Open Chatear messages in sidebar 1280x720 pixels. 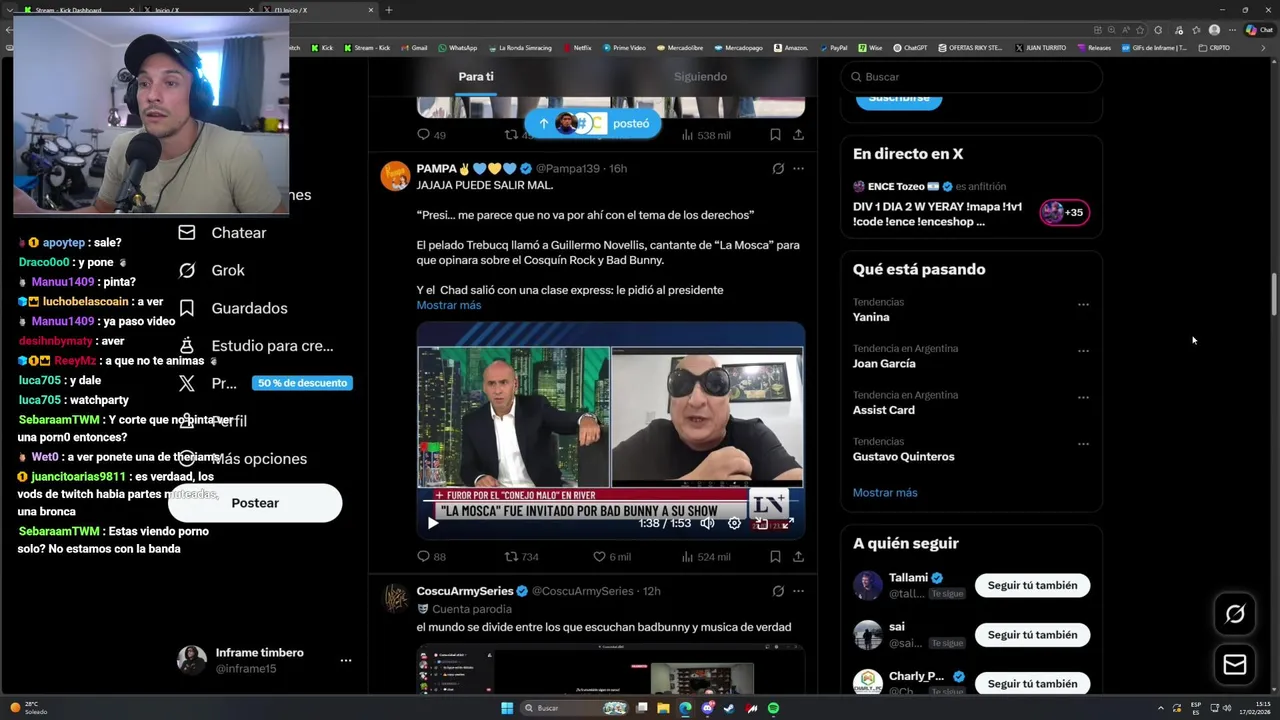pos(222,232)
